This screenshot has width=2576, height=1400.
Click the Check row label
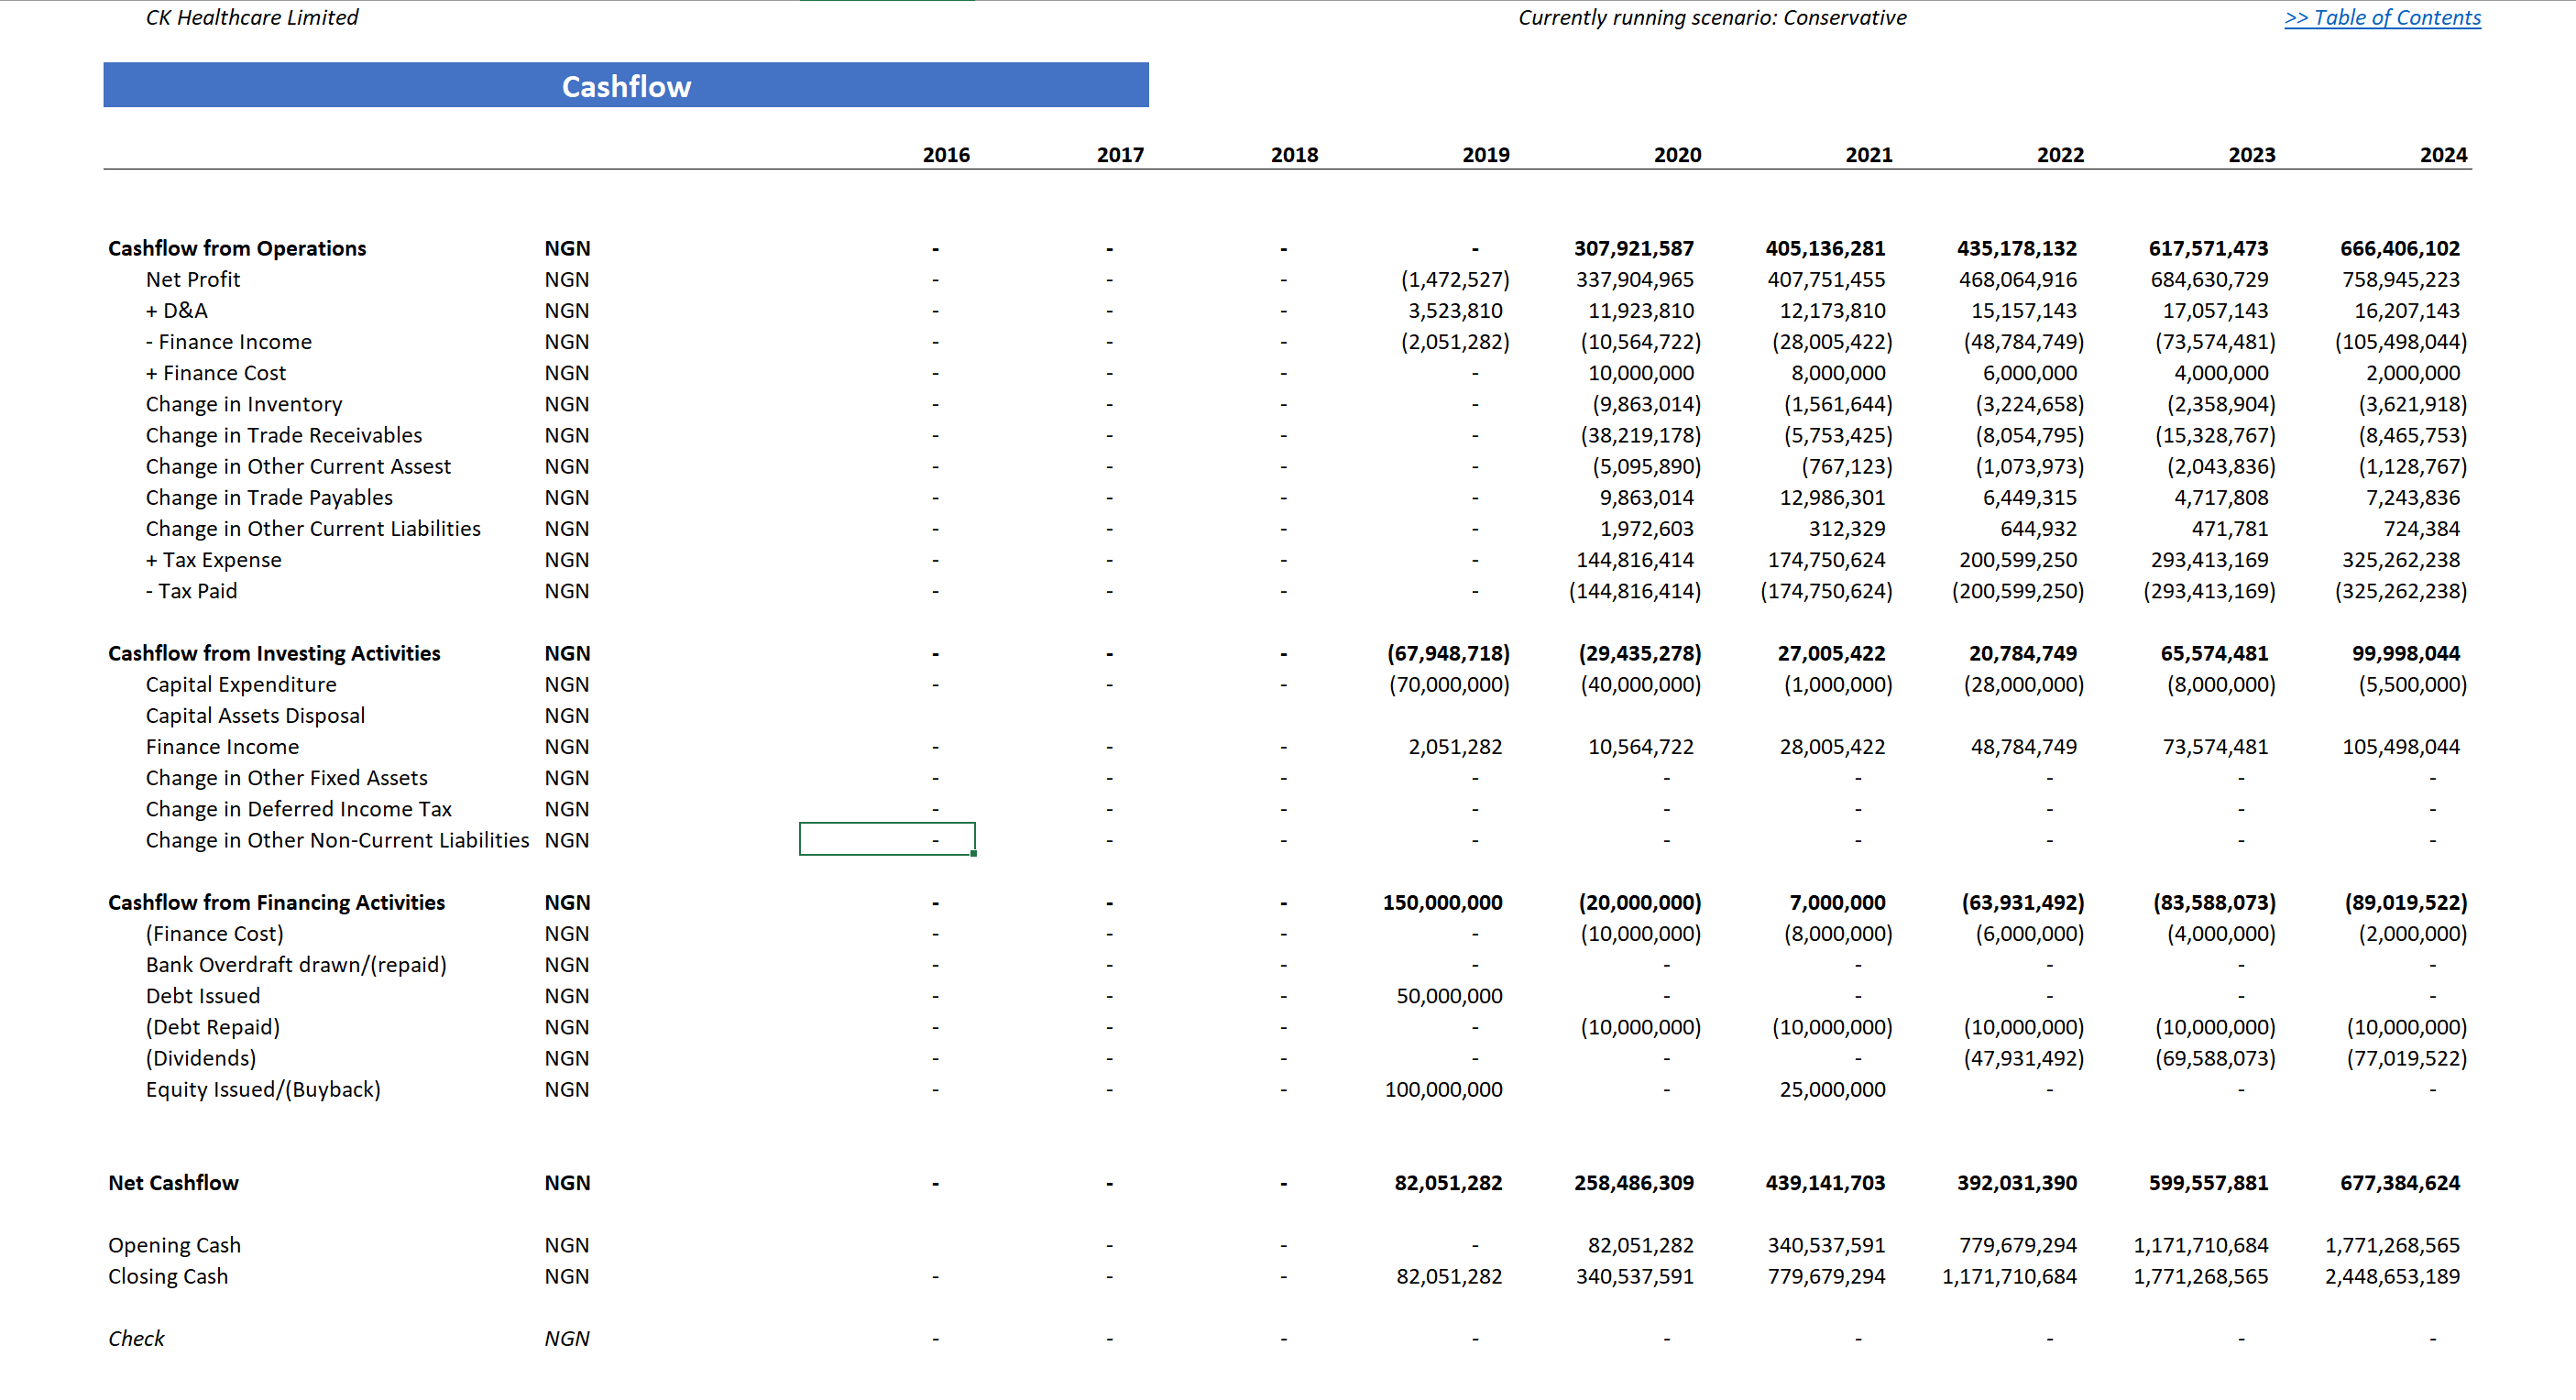coord(136,1338)
